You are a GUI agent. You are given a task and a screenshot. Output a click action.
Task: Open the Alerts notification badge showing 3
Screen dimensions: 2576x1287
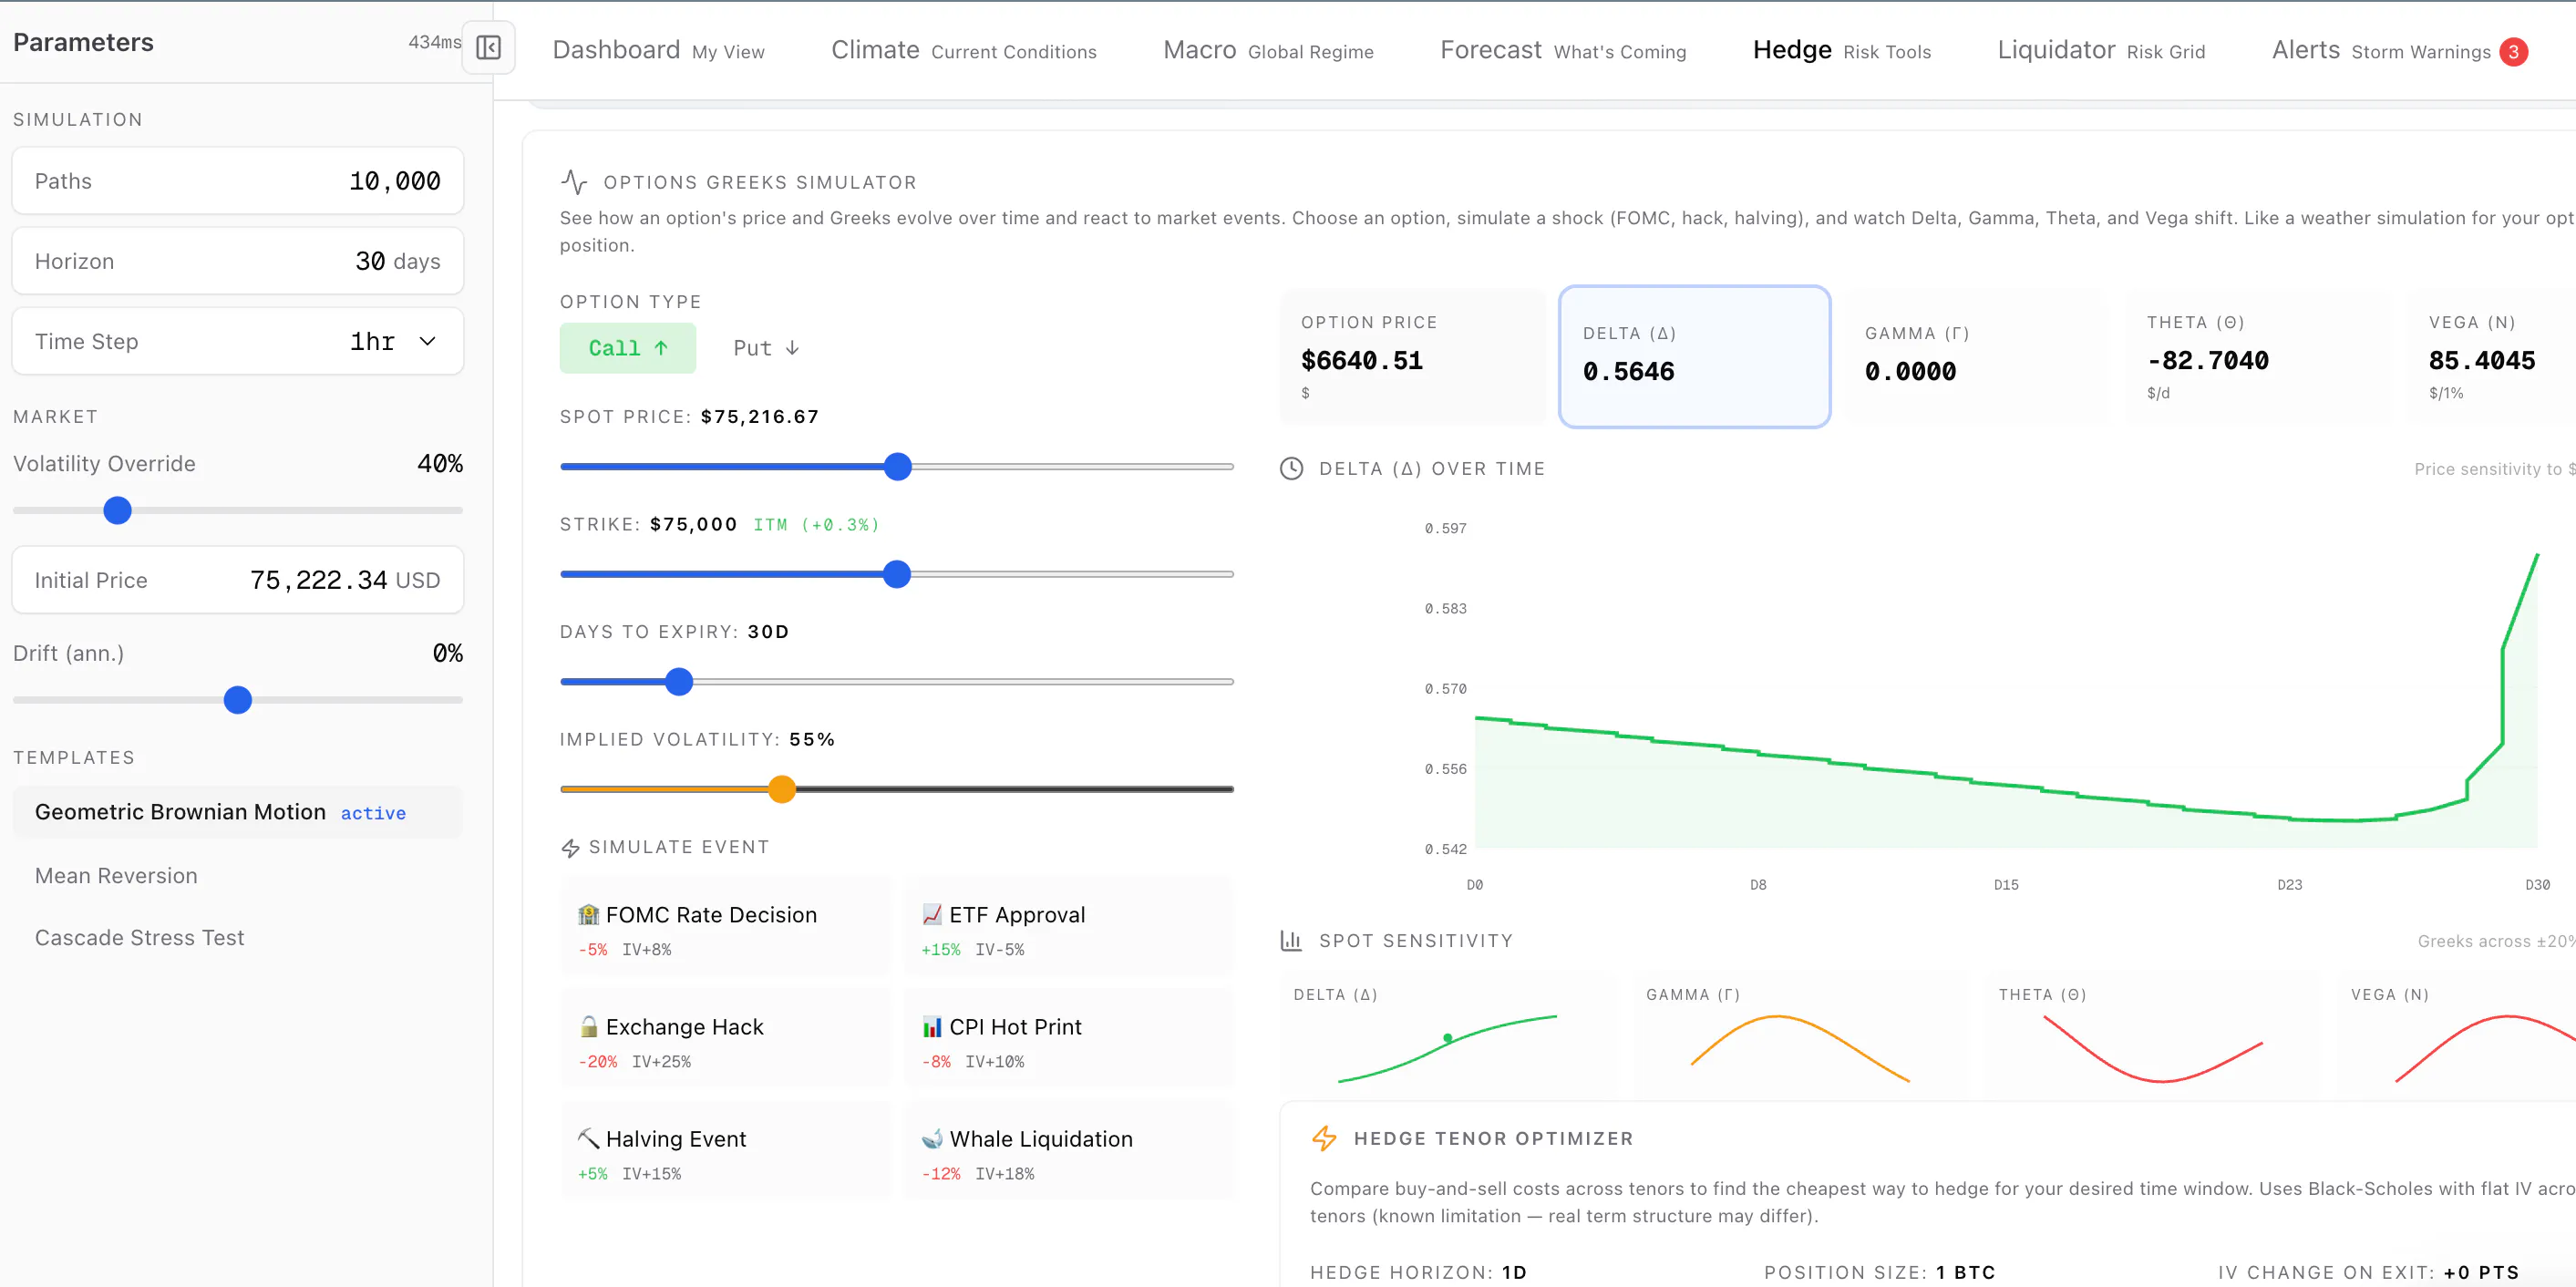pyautogui.click(x=2513, y=51)
